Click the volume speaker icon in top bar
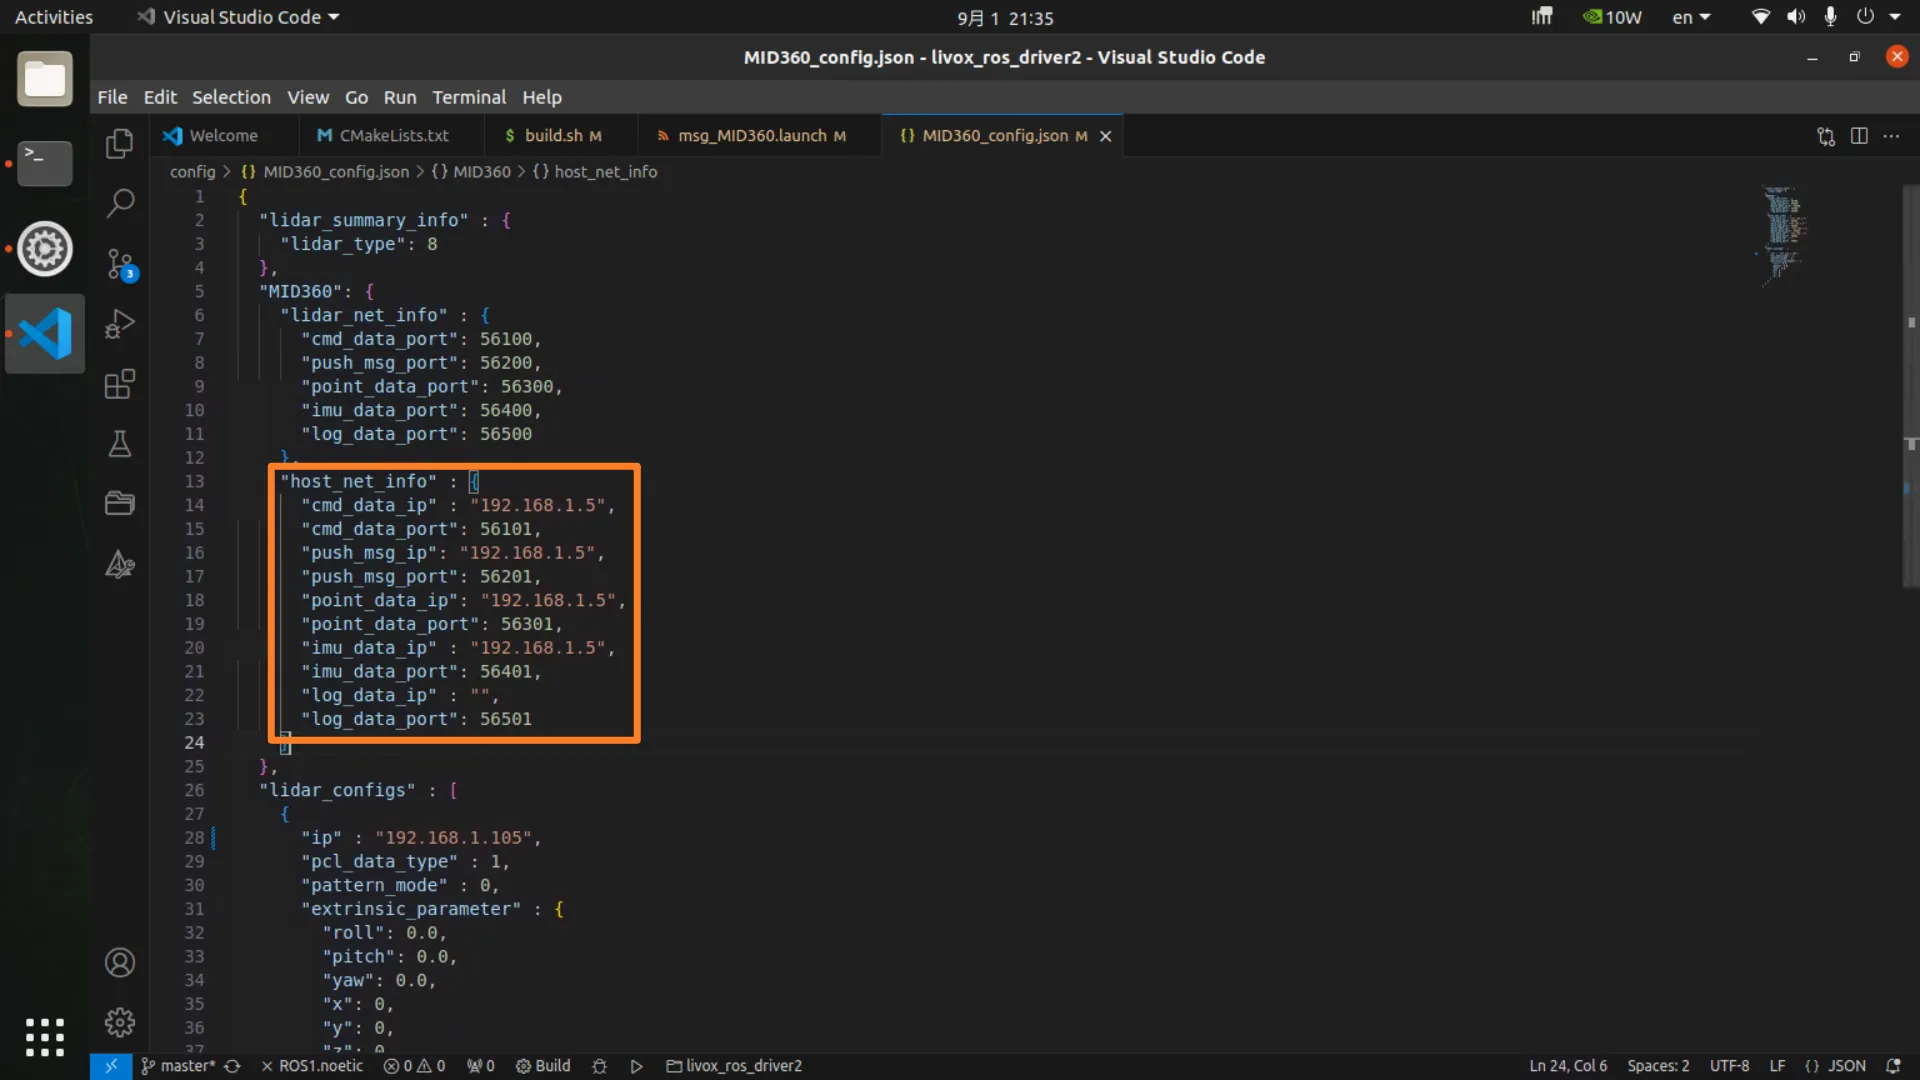 coord(1796,17)
